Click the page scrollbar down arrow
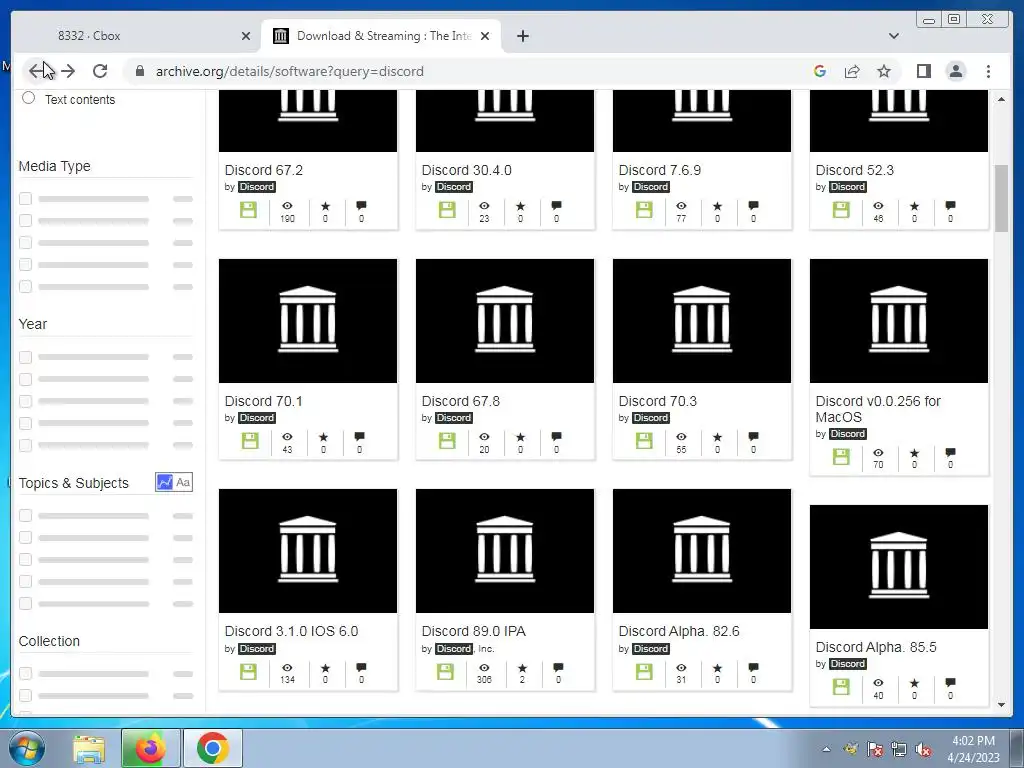1024x768 pixels. [x=1001, y=705]
